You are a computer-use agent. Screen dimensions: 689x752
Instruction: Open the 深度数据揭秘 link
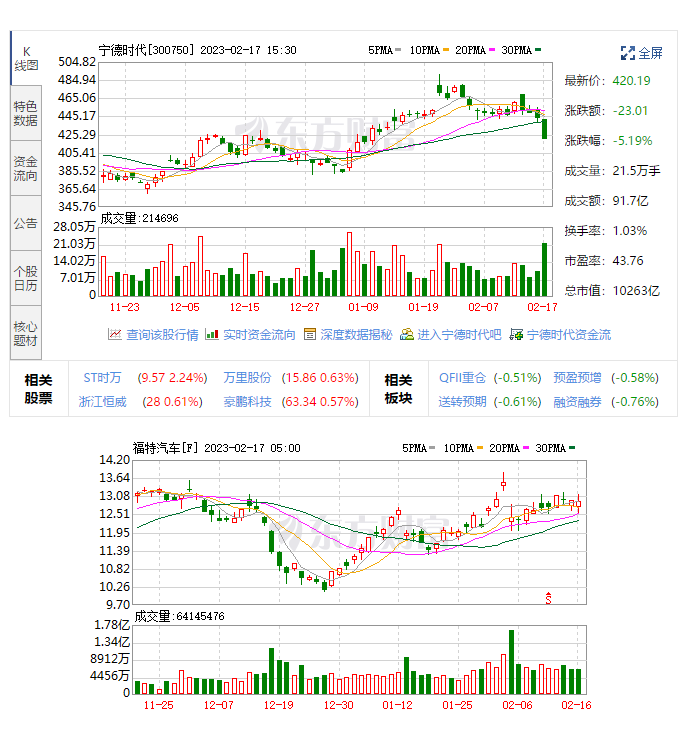[356, 335]
